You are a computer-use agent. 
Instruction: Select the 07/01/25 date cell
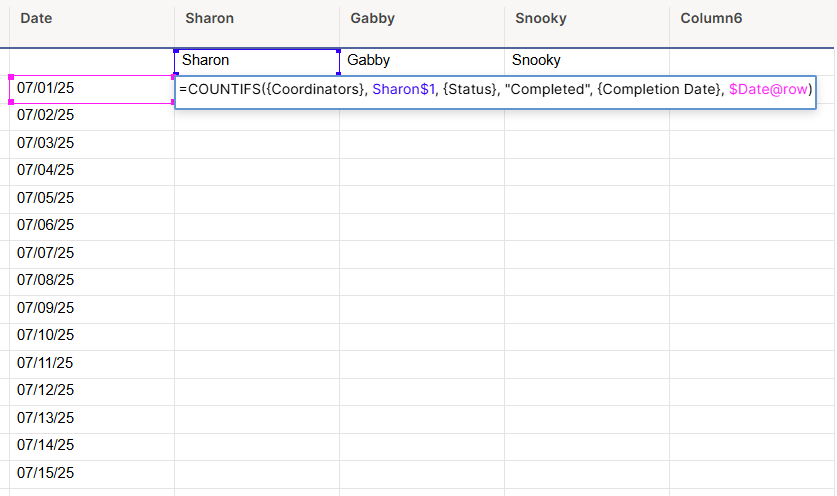coord(92,89)
